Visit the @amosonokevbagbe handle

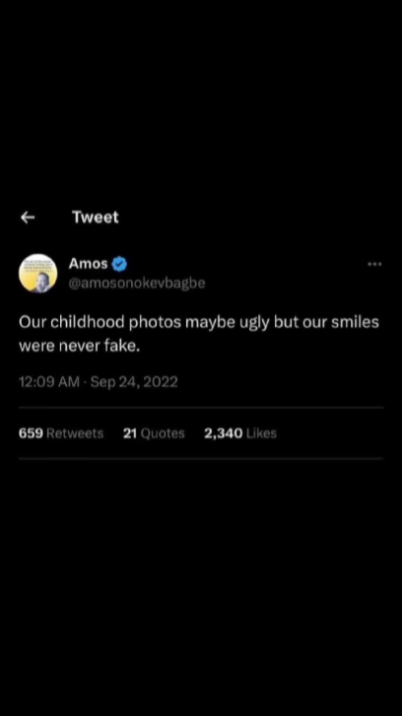137,283
